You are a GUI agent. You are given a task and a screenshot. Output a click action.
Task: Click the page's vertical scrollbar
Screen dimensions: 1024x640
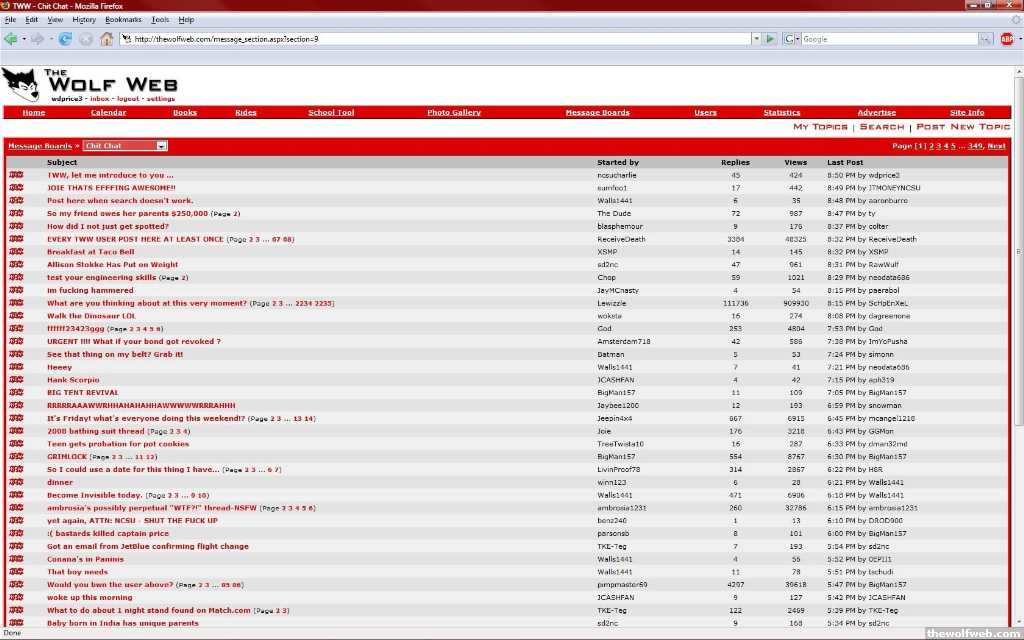click(x=1018, y=250)
